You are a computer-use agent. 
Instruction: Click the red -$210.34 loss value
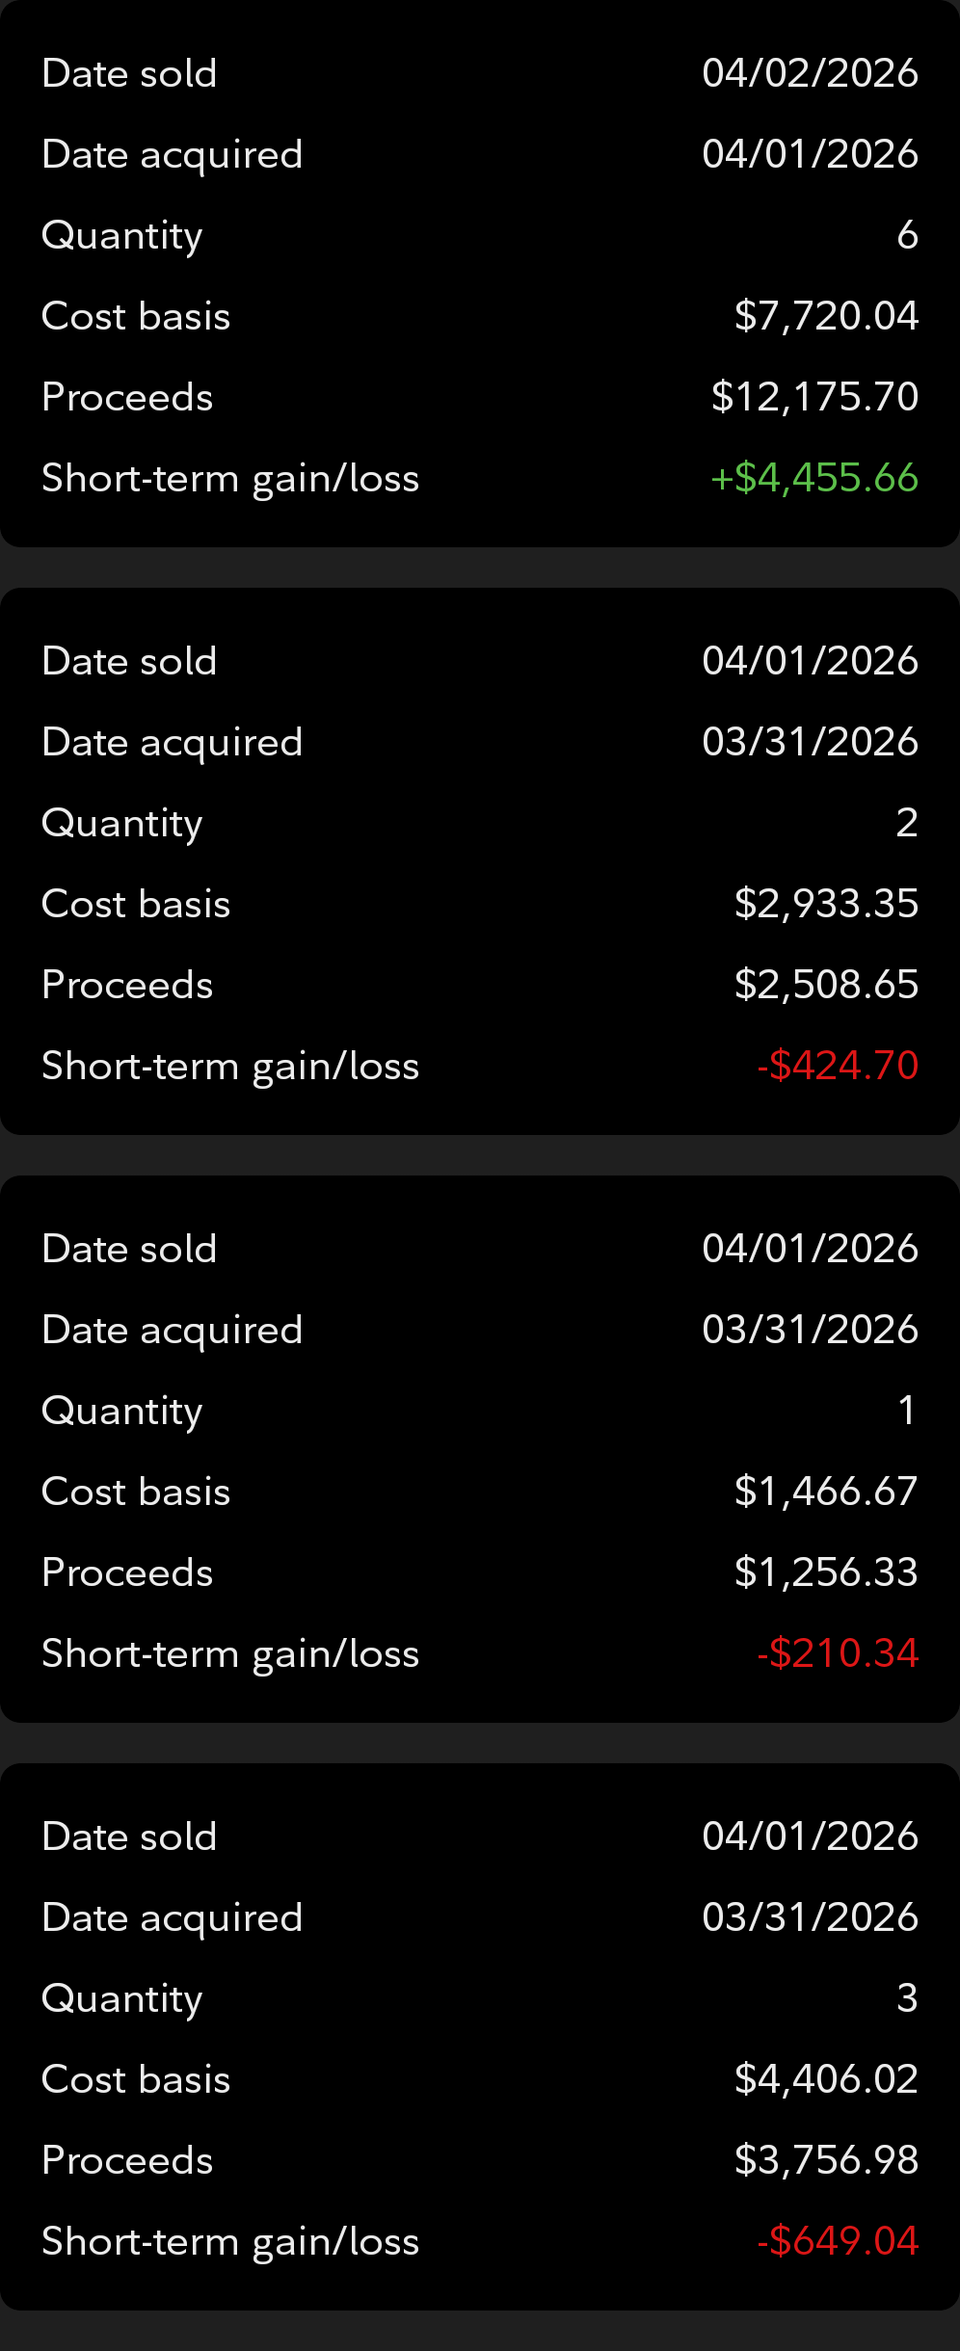(837, 1654)
